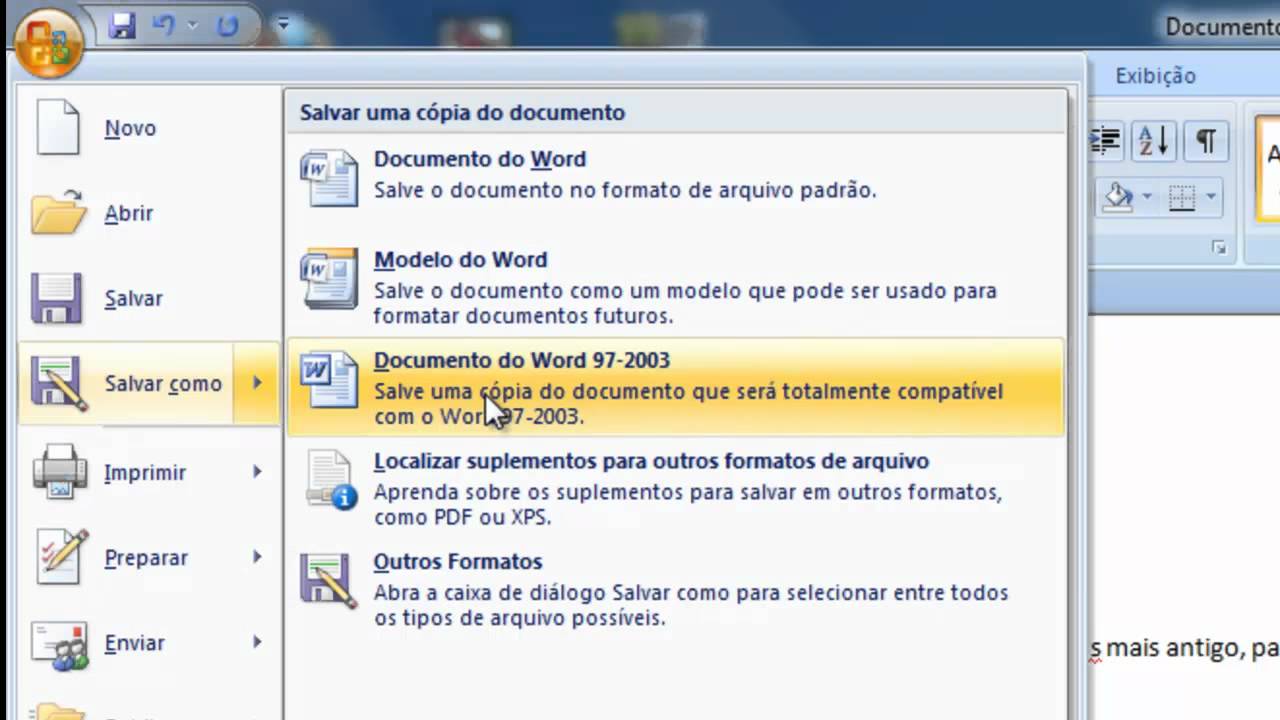Click the Undo arrow in Quick Access toolbar
1280x720 pixels.
pos(164,27)
